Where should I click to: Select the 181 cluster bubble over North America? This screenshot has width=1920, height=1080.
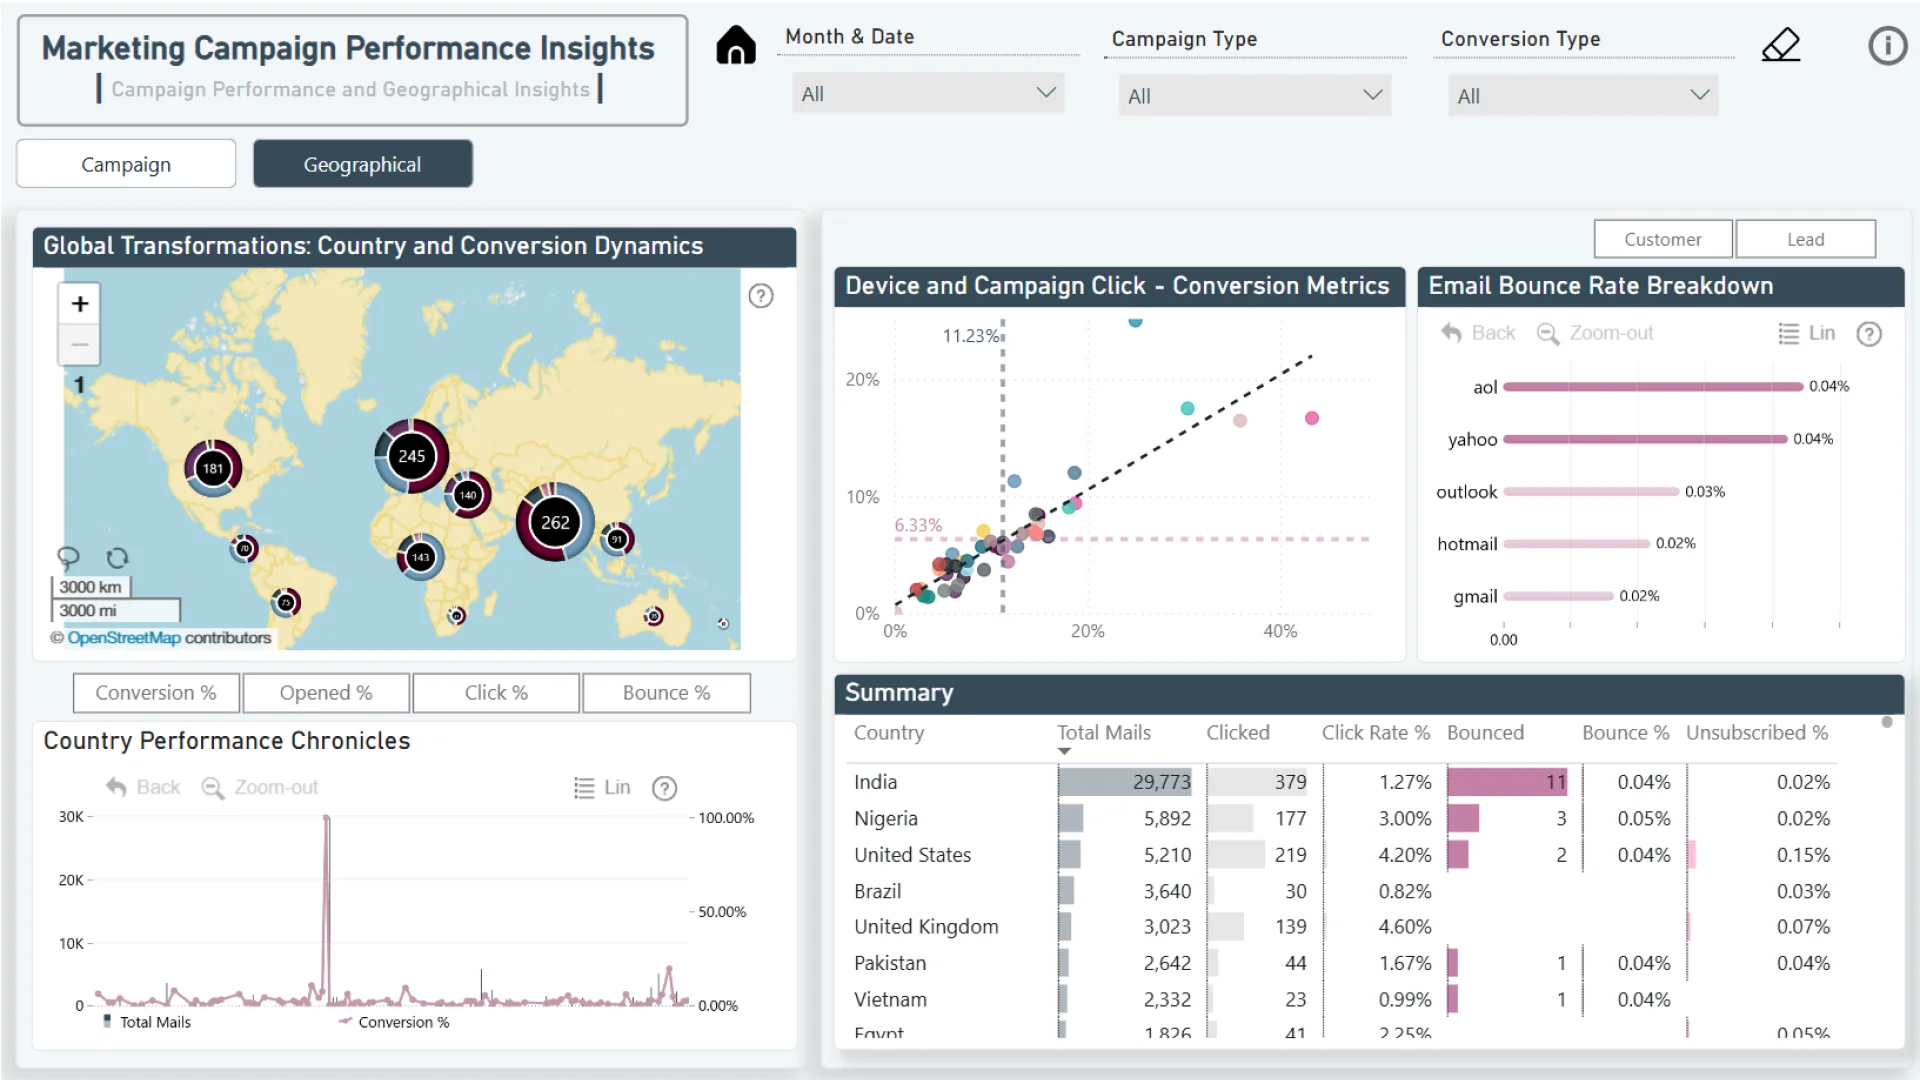[x=213, y=468]
